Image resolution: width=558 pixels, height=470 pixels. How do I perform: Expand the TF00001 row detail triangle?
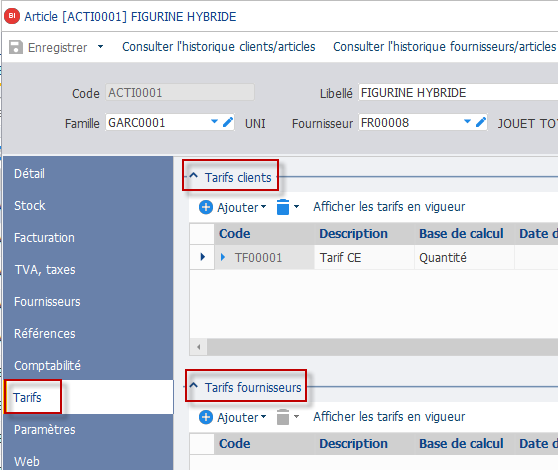[x=223, y=257]
